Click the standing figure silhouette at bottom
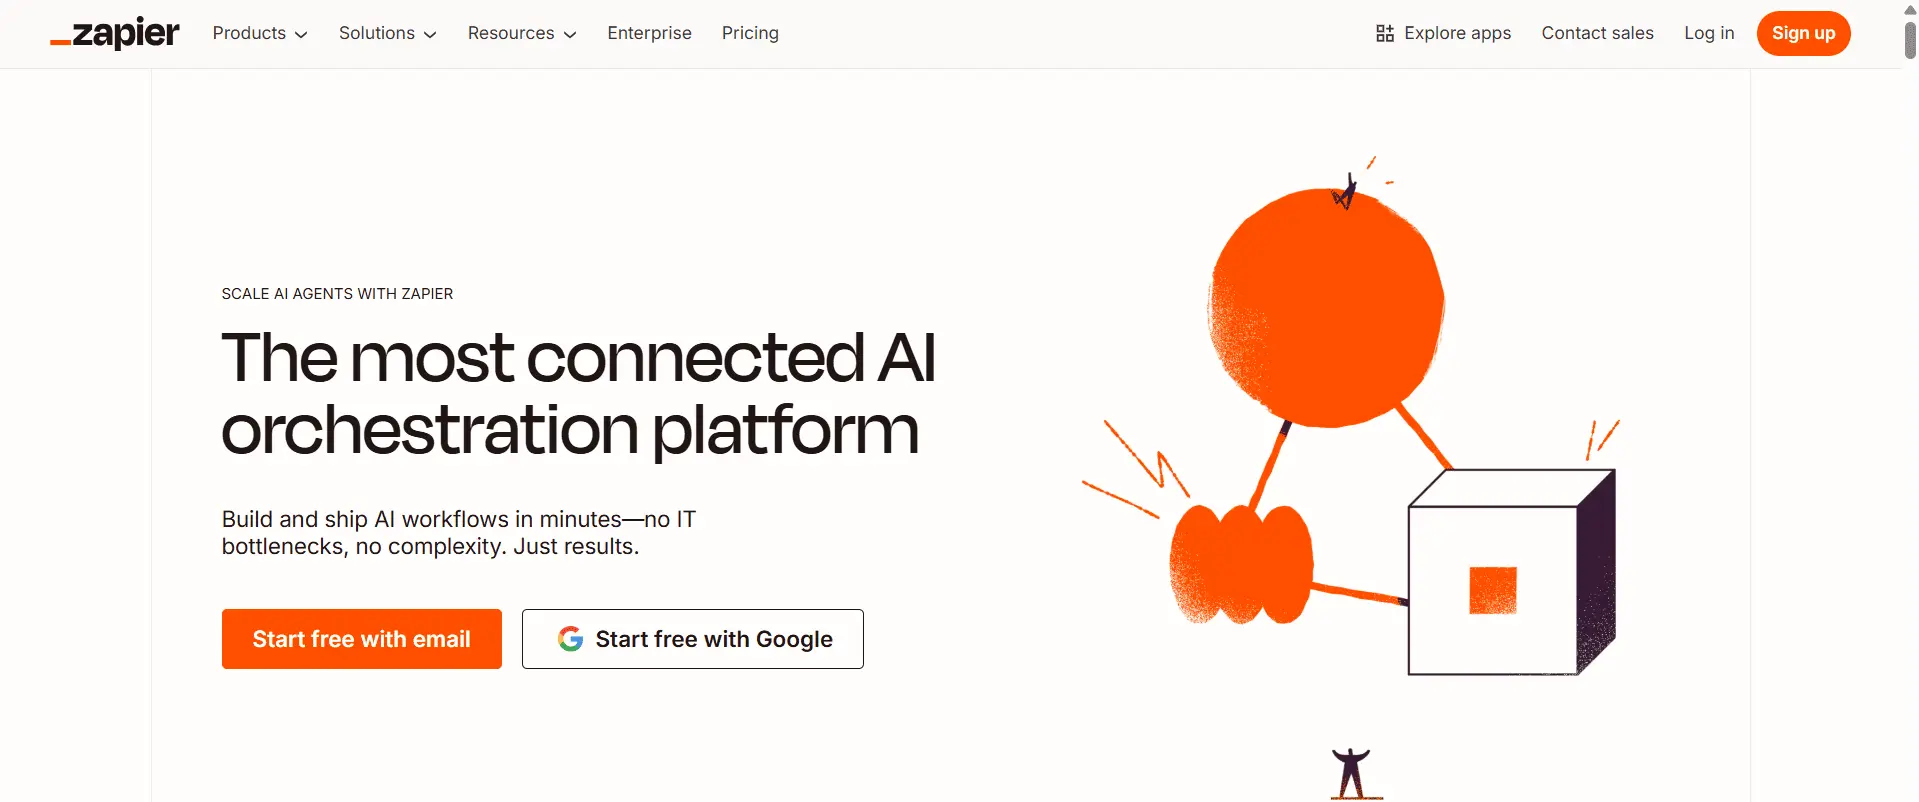Viewport: 1919px width, 802px height. tap(1351, 773)
